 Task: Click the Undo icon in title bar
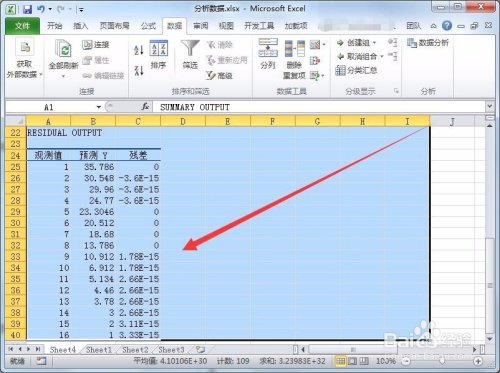pyautogui.click(x=41, y=9)
